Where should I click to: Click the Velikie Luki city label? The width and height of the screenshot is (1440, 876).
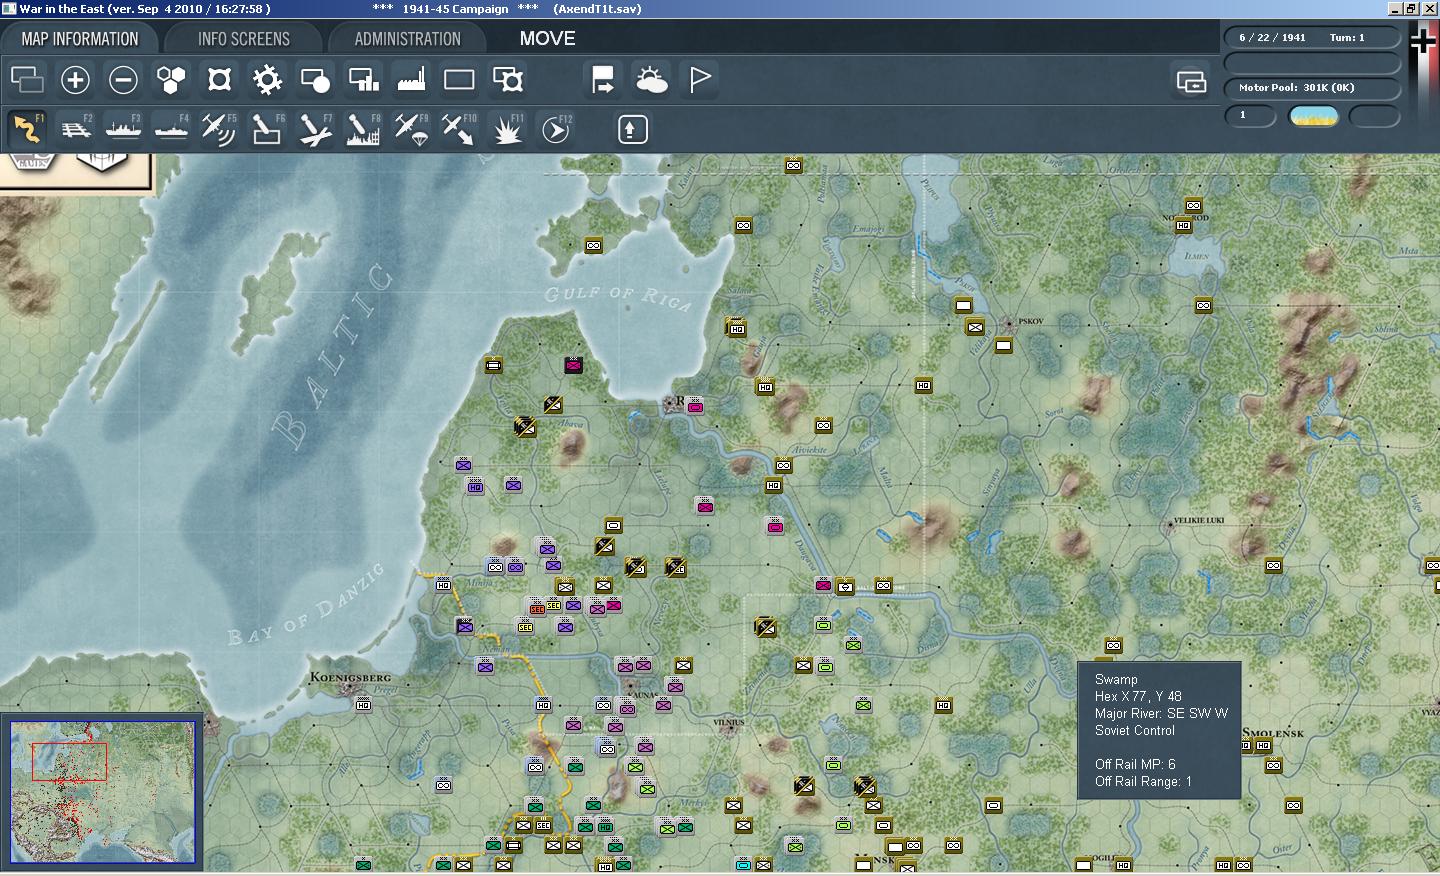pos(1198,520)
